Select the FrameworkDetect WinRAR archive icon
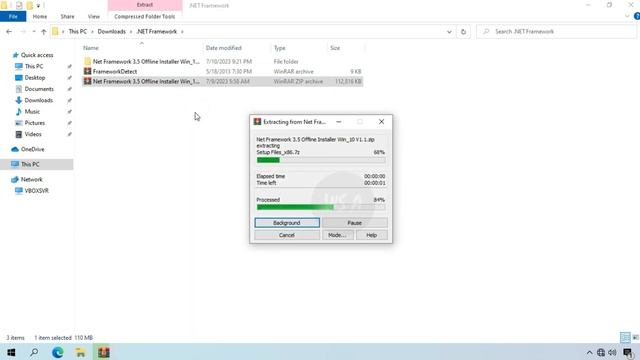Screen dimensions: 640x360 [x=87, y=71]
